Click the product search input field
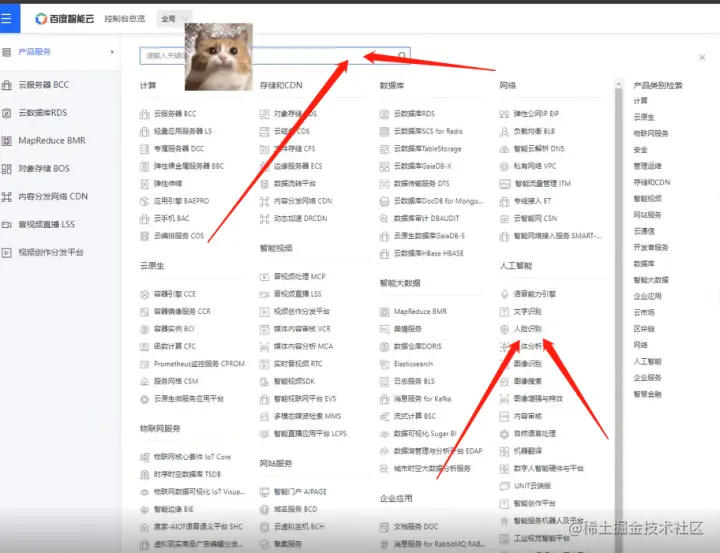This screenshot has height=553, width=720. pos(275,56)
